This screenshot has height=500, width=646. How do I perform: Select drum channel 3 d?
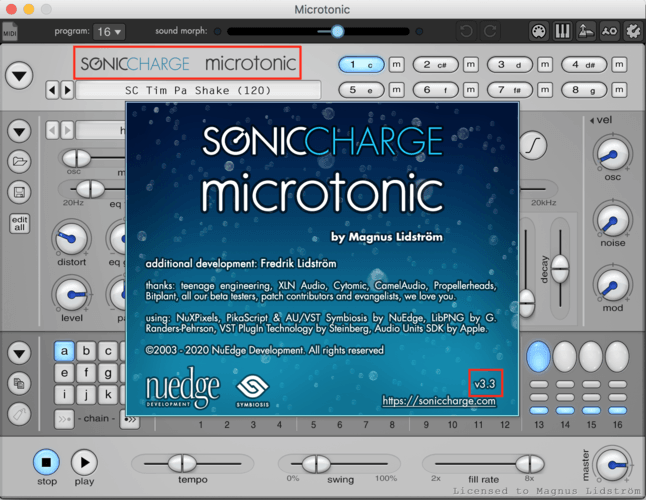(510, 65)
